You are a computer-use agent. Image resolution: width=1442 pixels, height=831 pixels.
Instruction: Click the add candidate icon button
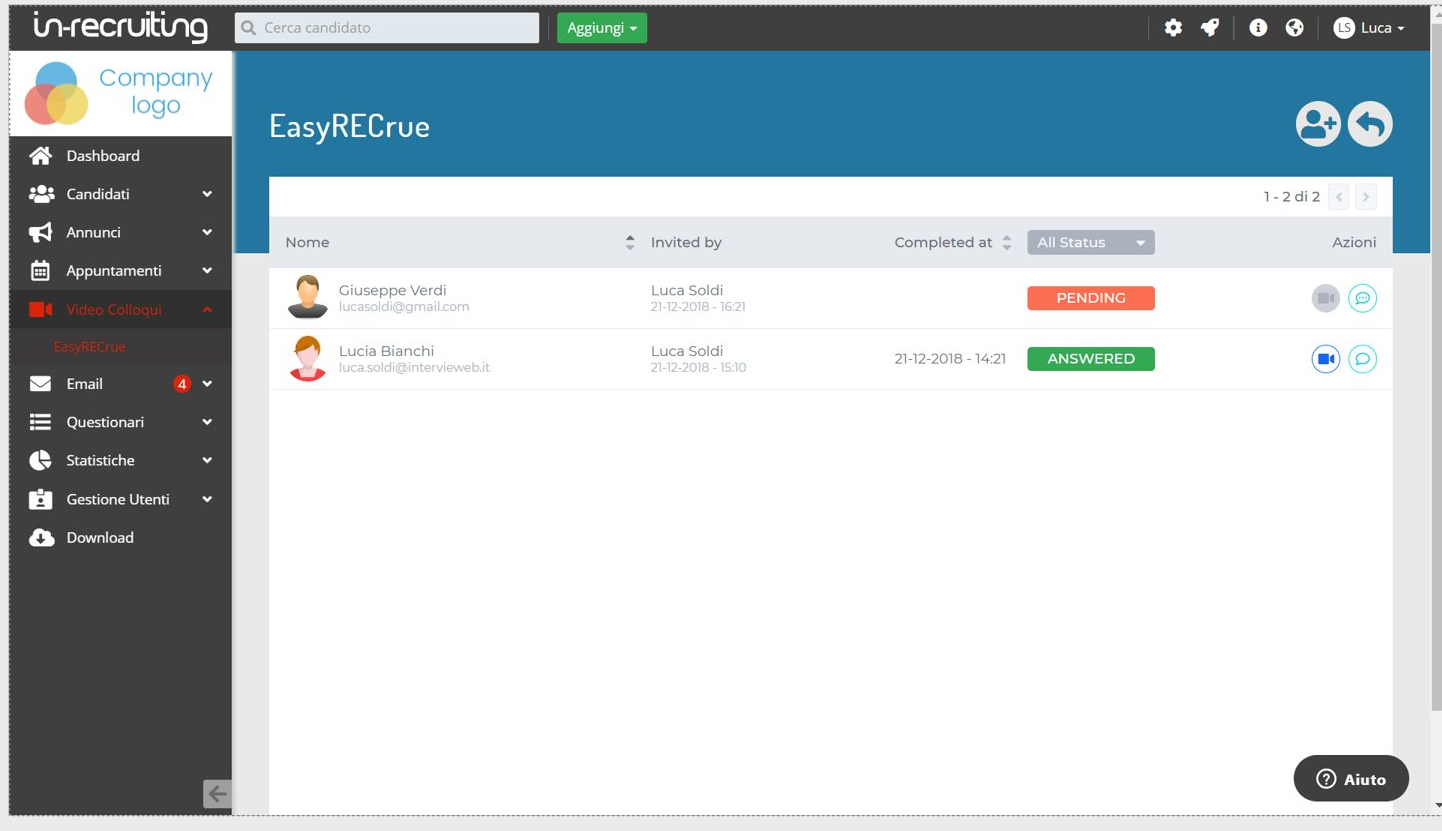[1318, 125]
